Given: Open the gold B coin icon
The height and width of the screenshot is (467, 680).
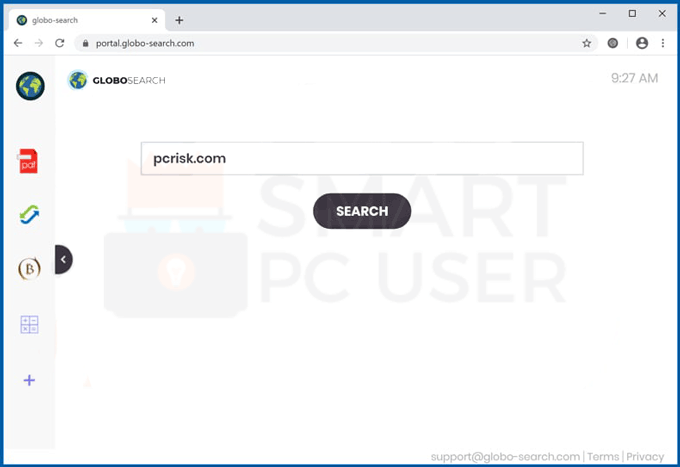Looking at the screenshot, I should (29, 269).
